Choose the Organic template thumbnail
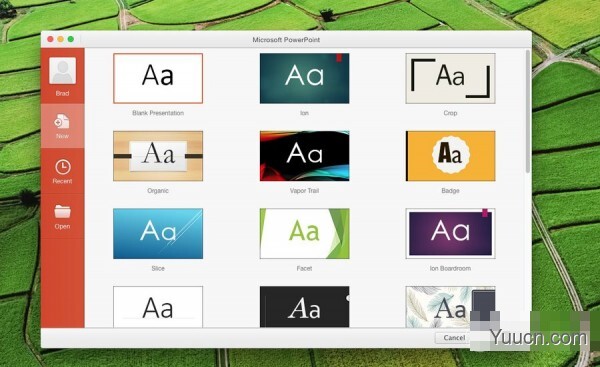 (158, 156)
